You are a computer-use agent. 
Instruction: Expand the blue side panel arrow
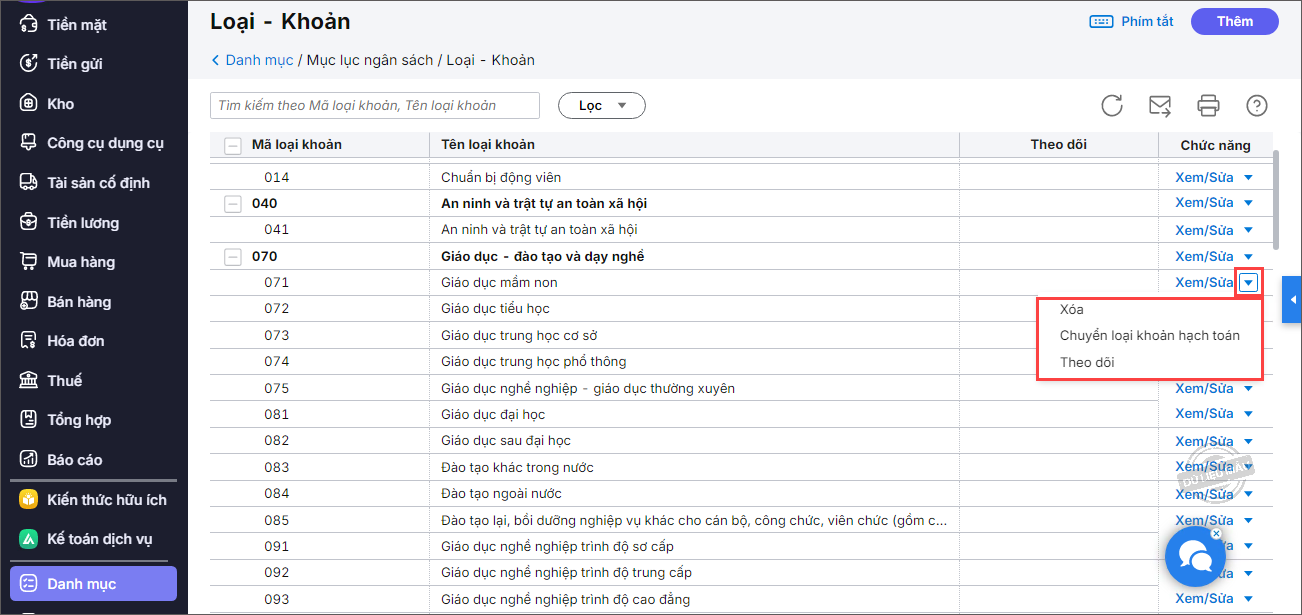[1292, 299]
